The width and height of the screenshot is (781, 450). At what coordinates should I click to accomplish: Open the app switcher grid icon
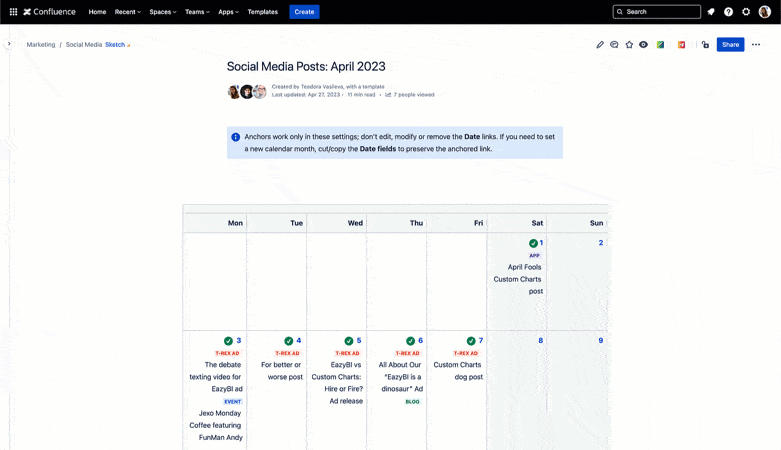pos(13,11)
